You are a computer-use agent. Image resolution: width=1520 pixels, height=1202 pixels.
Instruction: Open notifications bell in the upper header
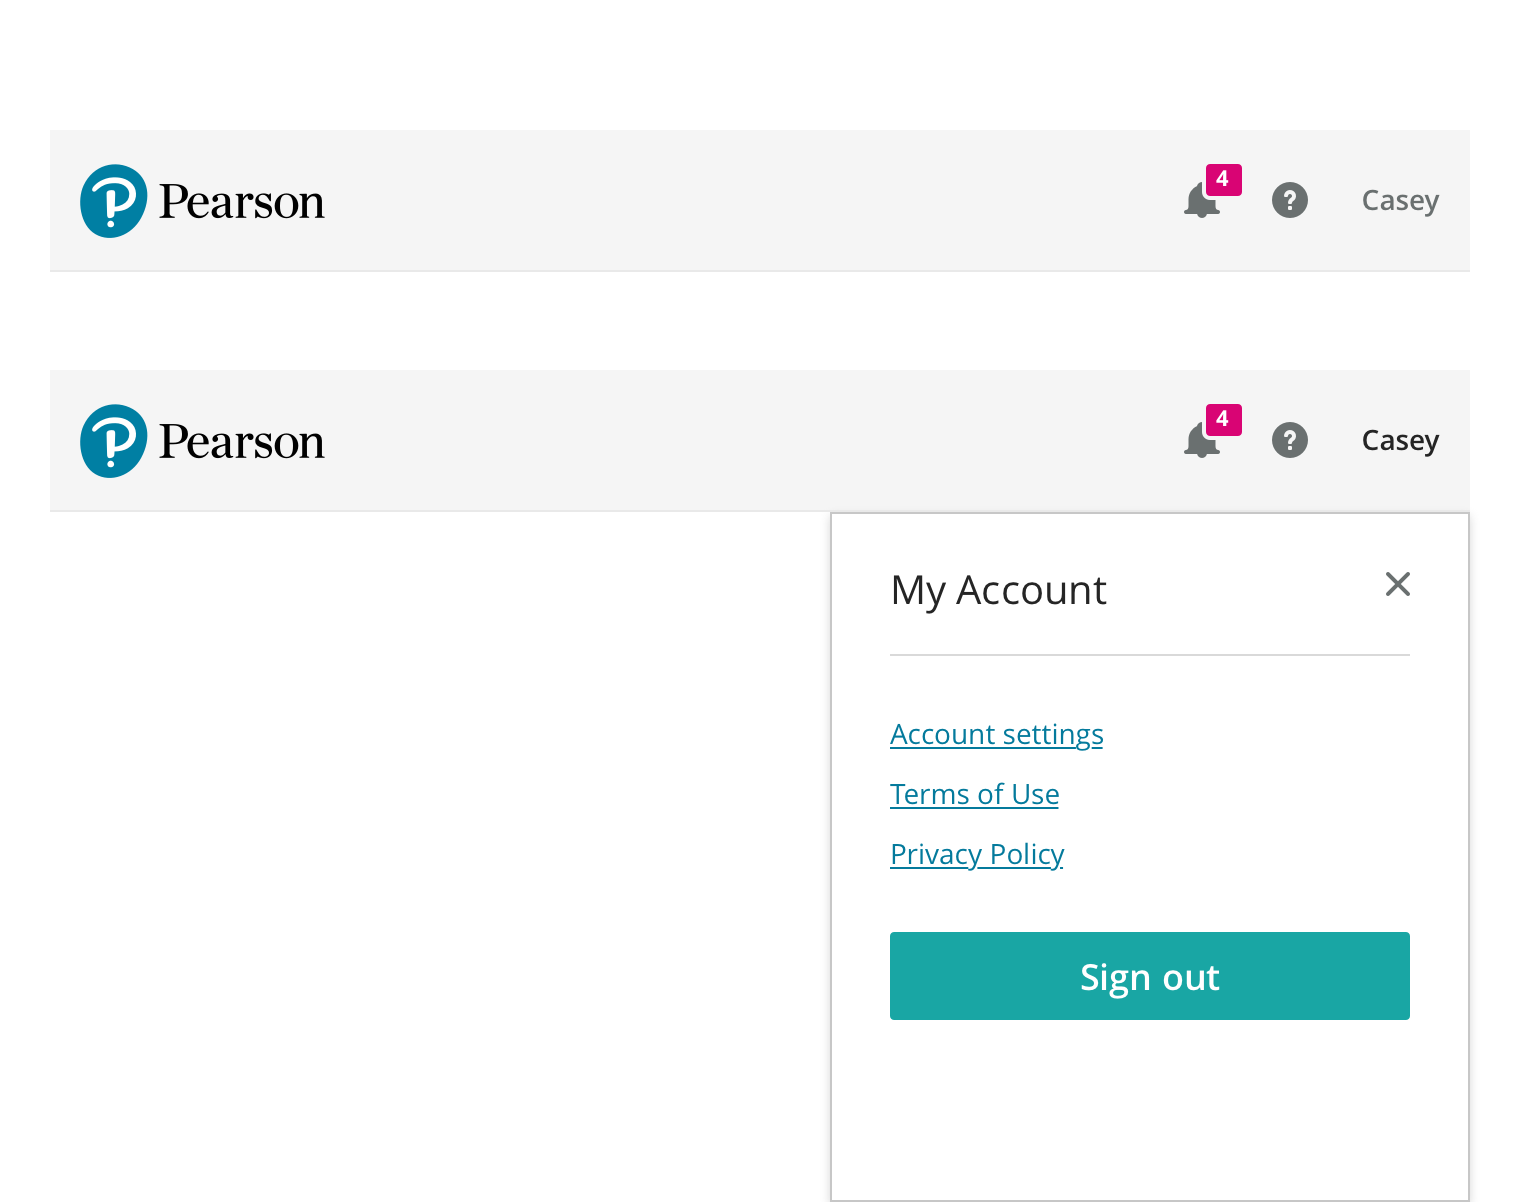(x=1199, y=203)
